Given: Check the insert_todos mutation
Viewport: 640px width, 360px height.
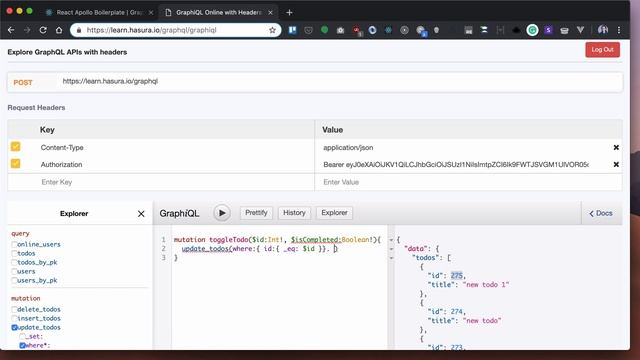Looking at the screenshot, I should point(14,318).
